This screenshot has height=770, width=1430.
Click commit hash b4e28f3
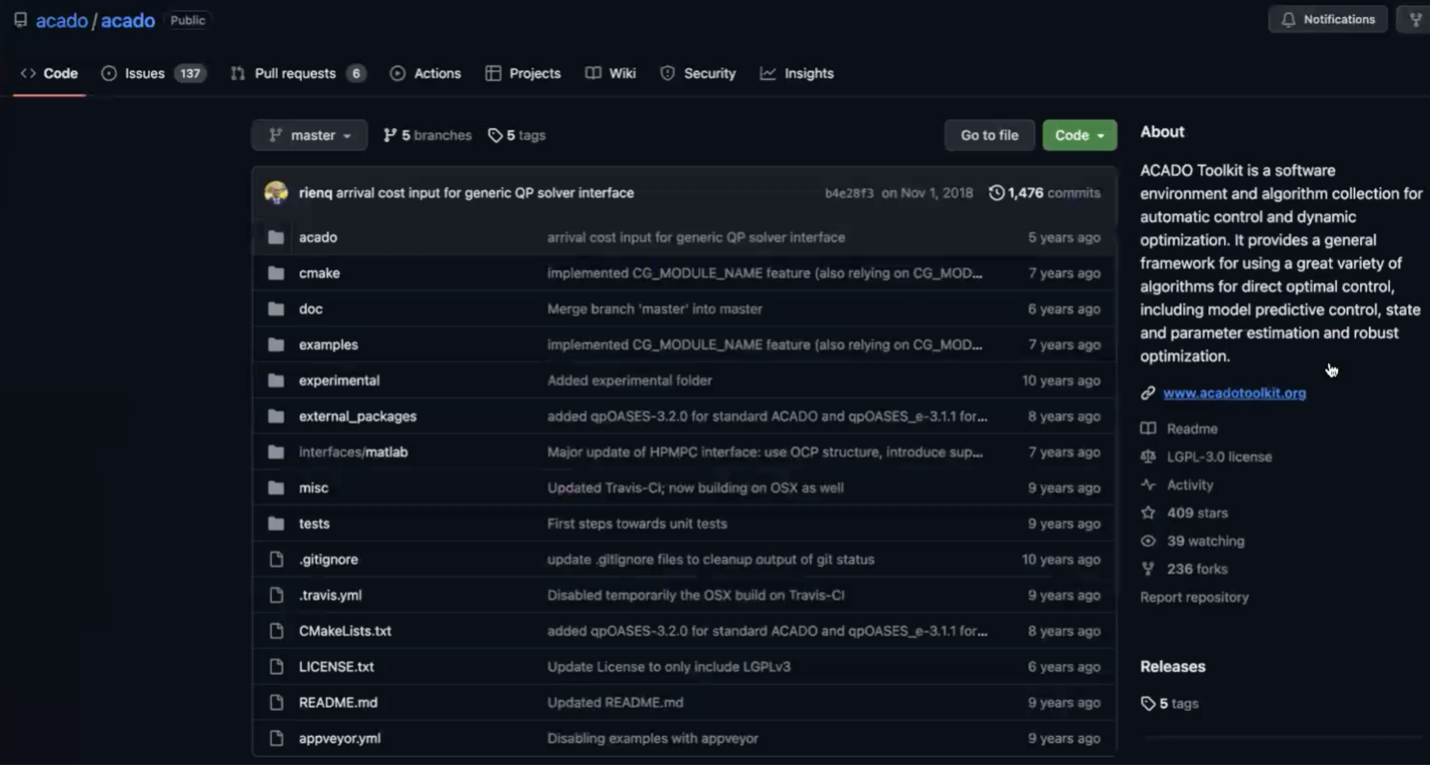(849, 192)
